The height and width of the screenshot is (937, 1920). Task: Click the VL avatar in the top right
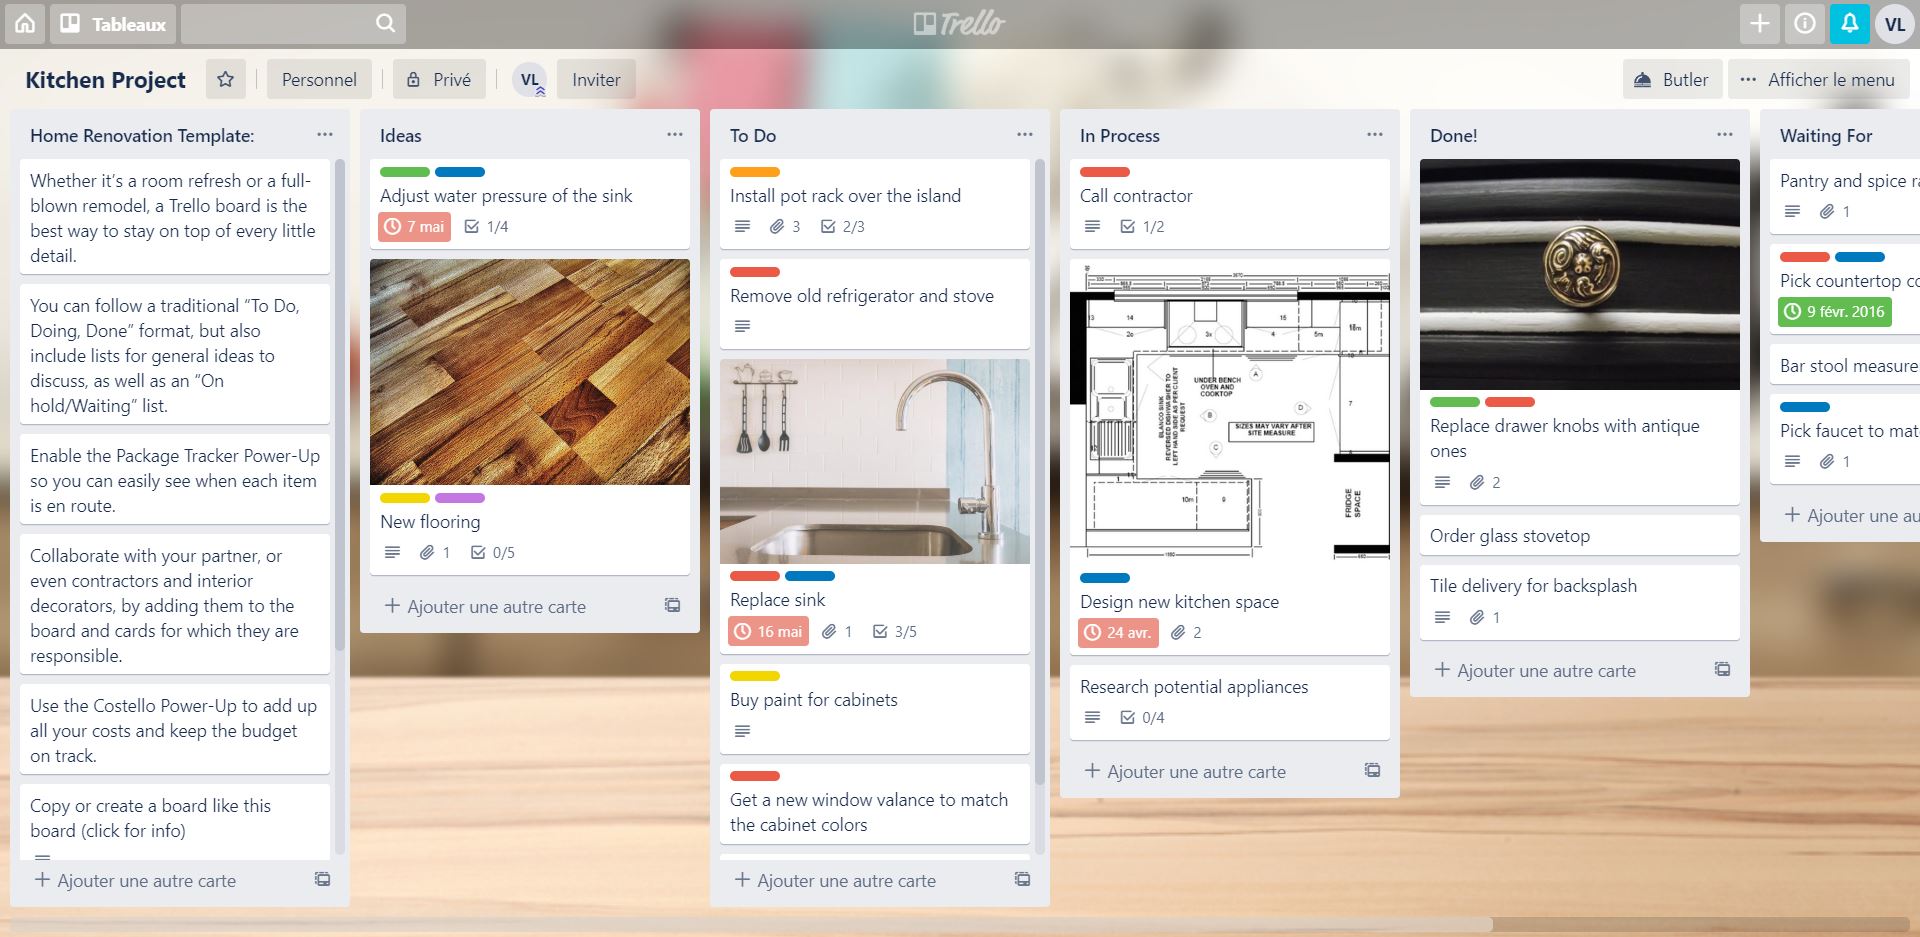(x=1895, y=23)
